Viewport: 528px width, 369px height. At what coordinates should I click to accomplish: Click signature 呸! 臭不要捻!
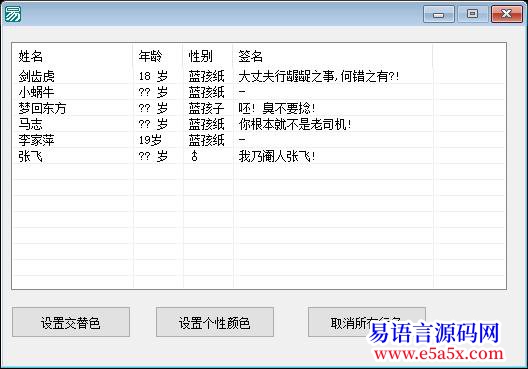click(277, 108)
